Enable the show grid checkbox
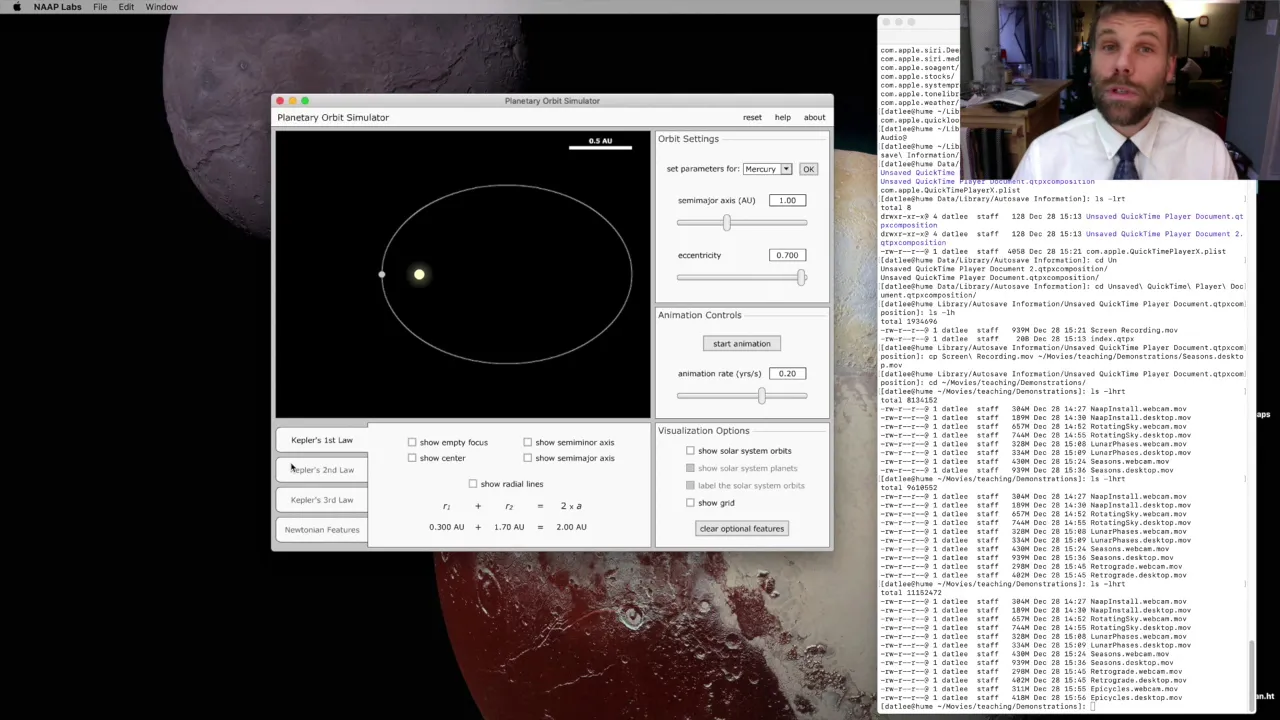This screenshot has width=1280, height=720. click(690, 503)
